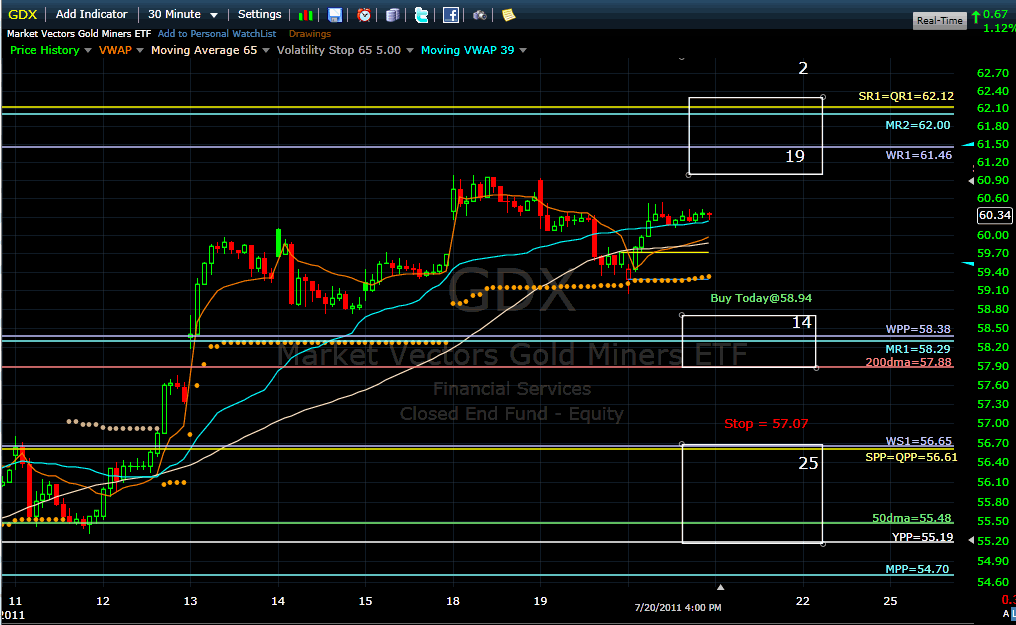
Task: Click the current price marker 60.34
Action: click(x=995, y=215)
